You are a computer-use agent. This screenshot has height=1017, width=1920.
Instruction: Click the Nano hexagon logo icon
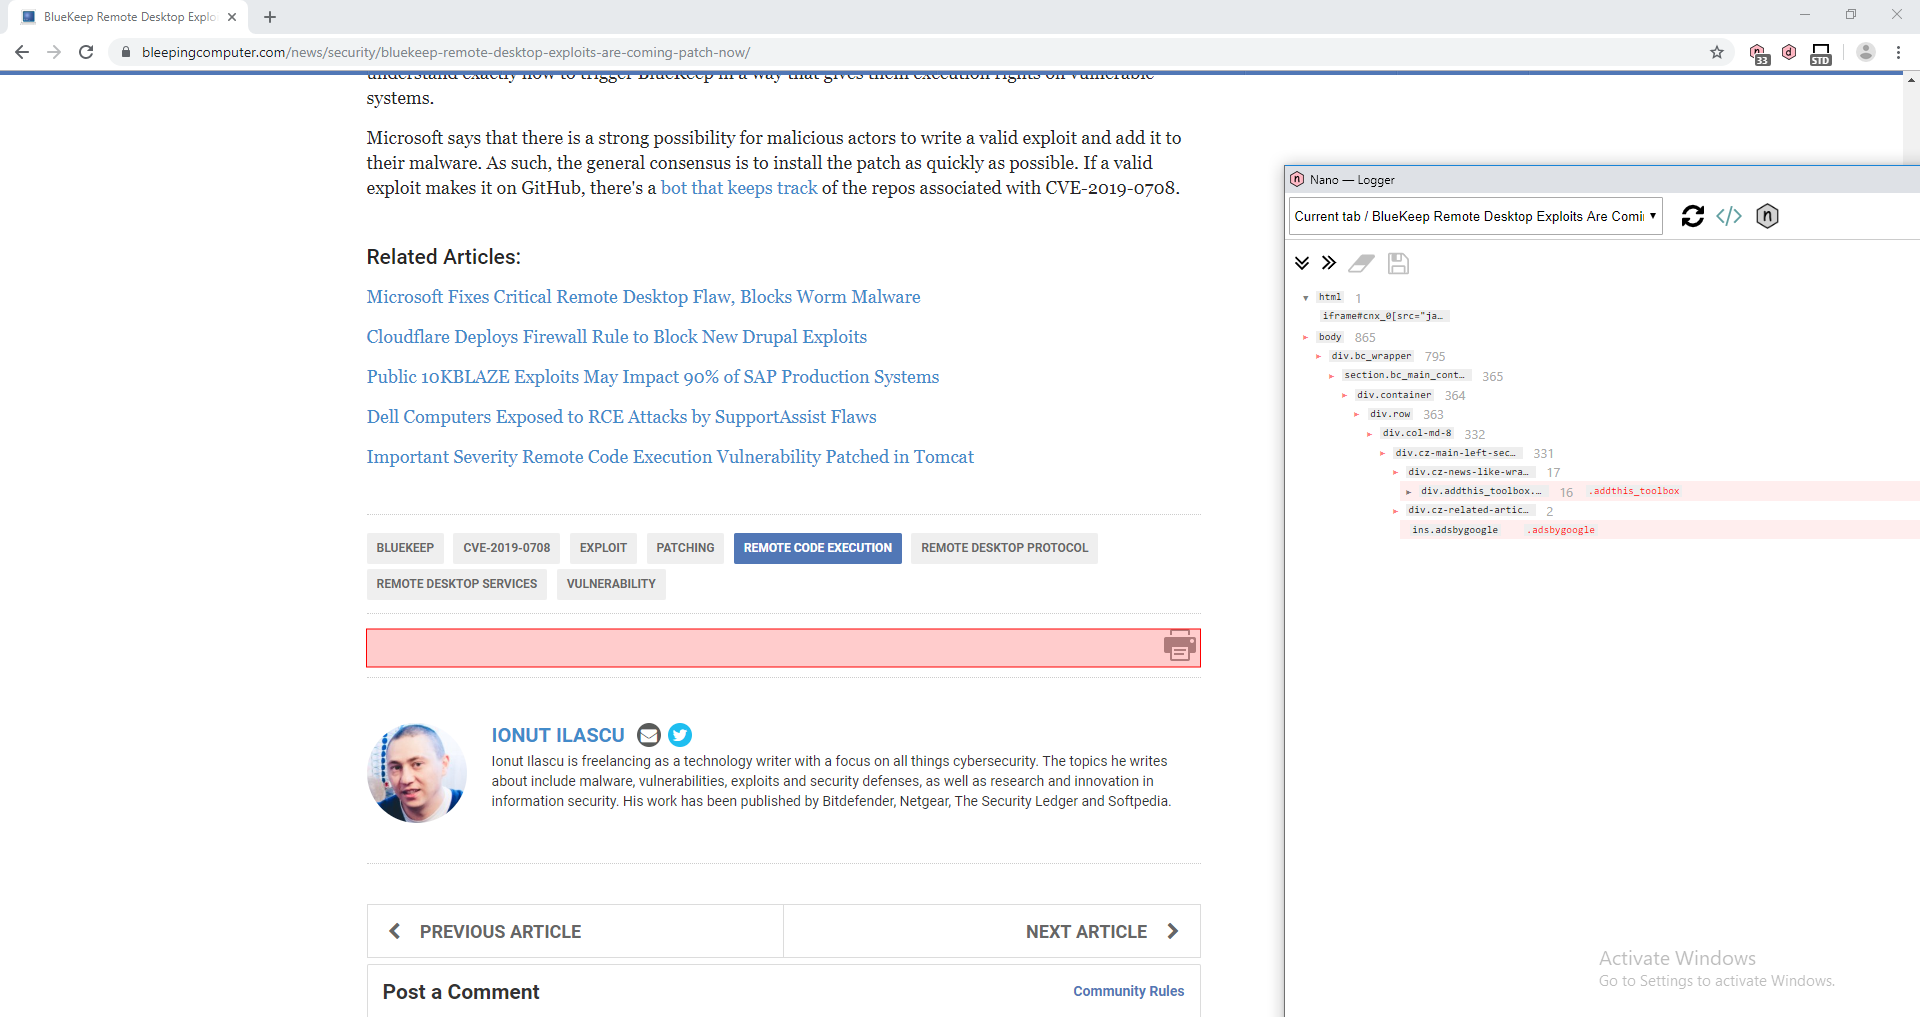click(x=1766, y=216)
